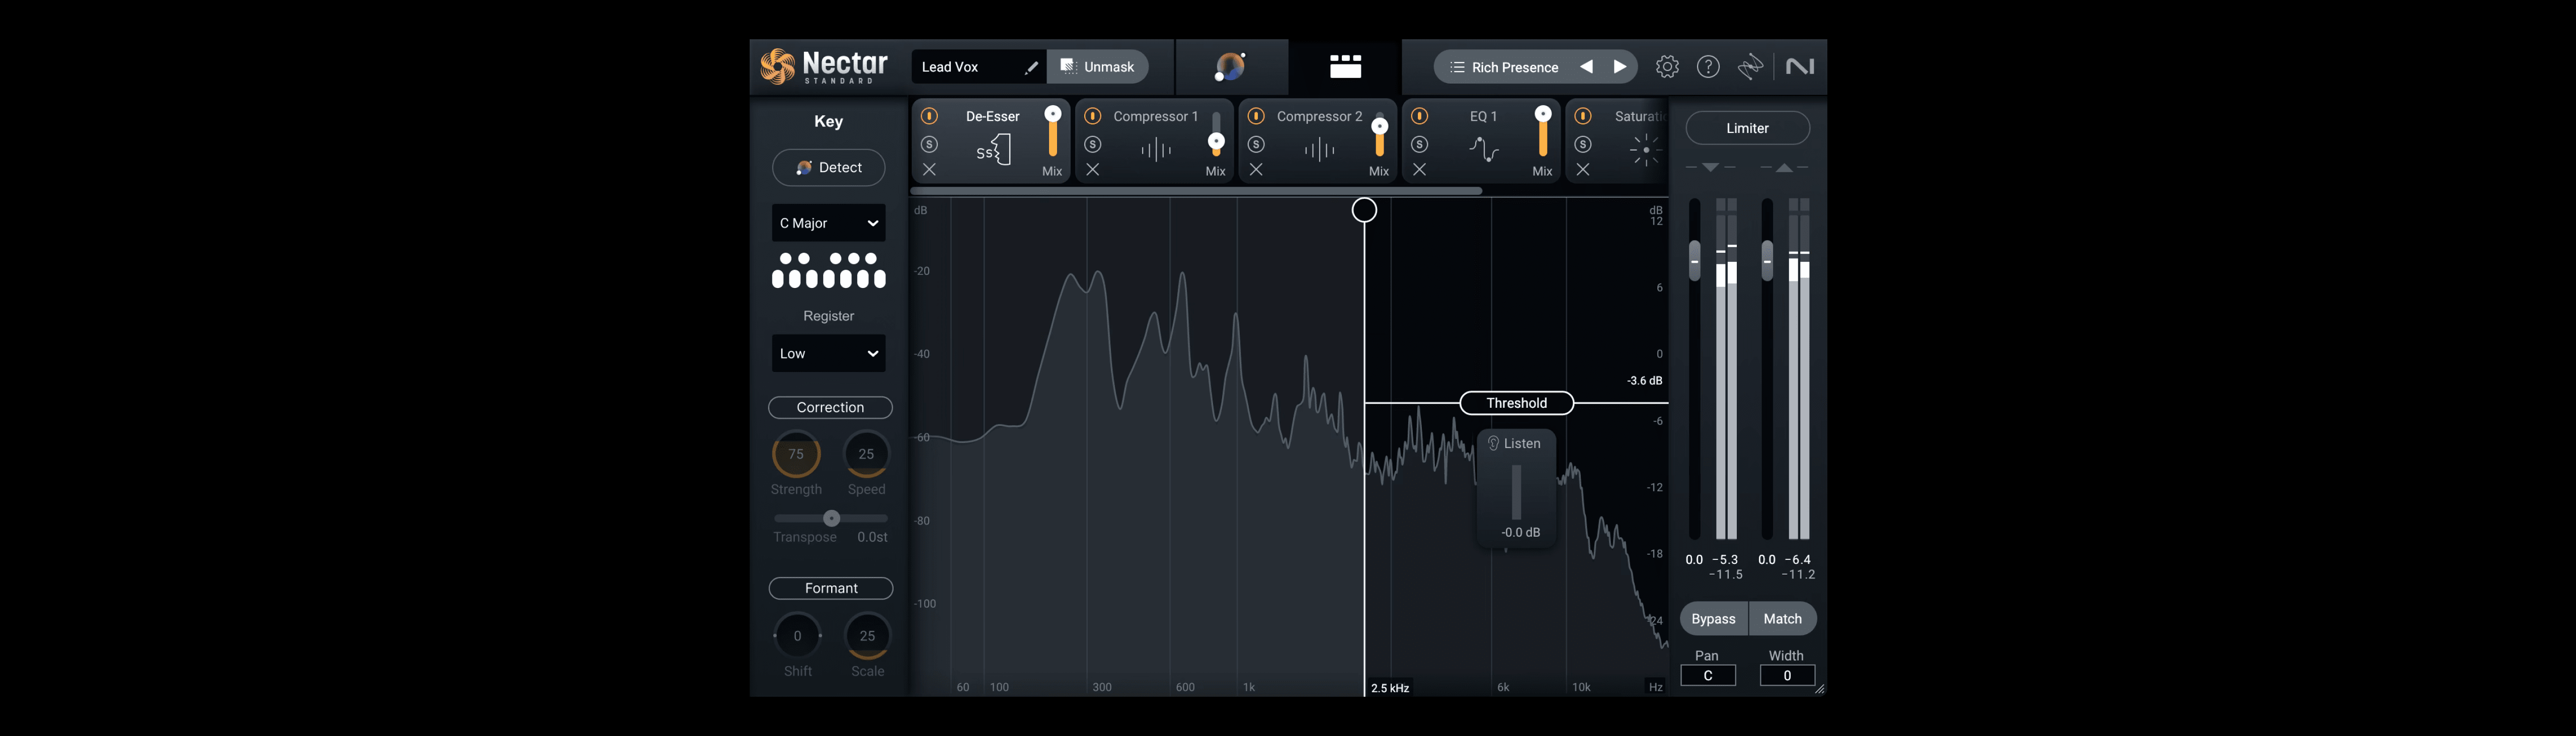The width and height of the screenshot is (2576, 736).
Task: Open the help question mark icon
Action: tap(1709, 67)
